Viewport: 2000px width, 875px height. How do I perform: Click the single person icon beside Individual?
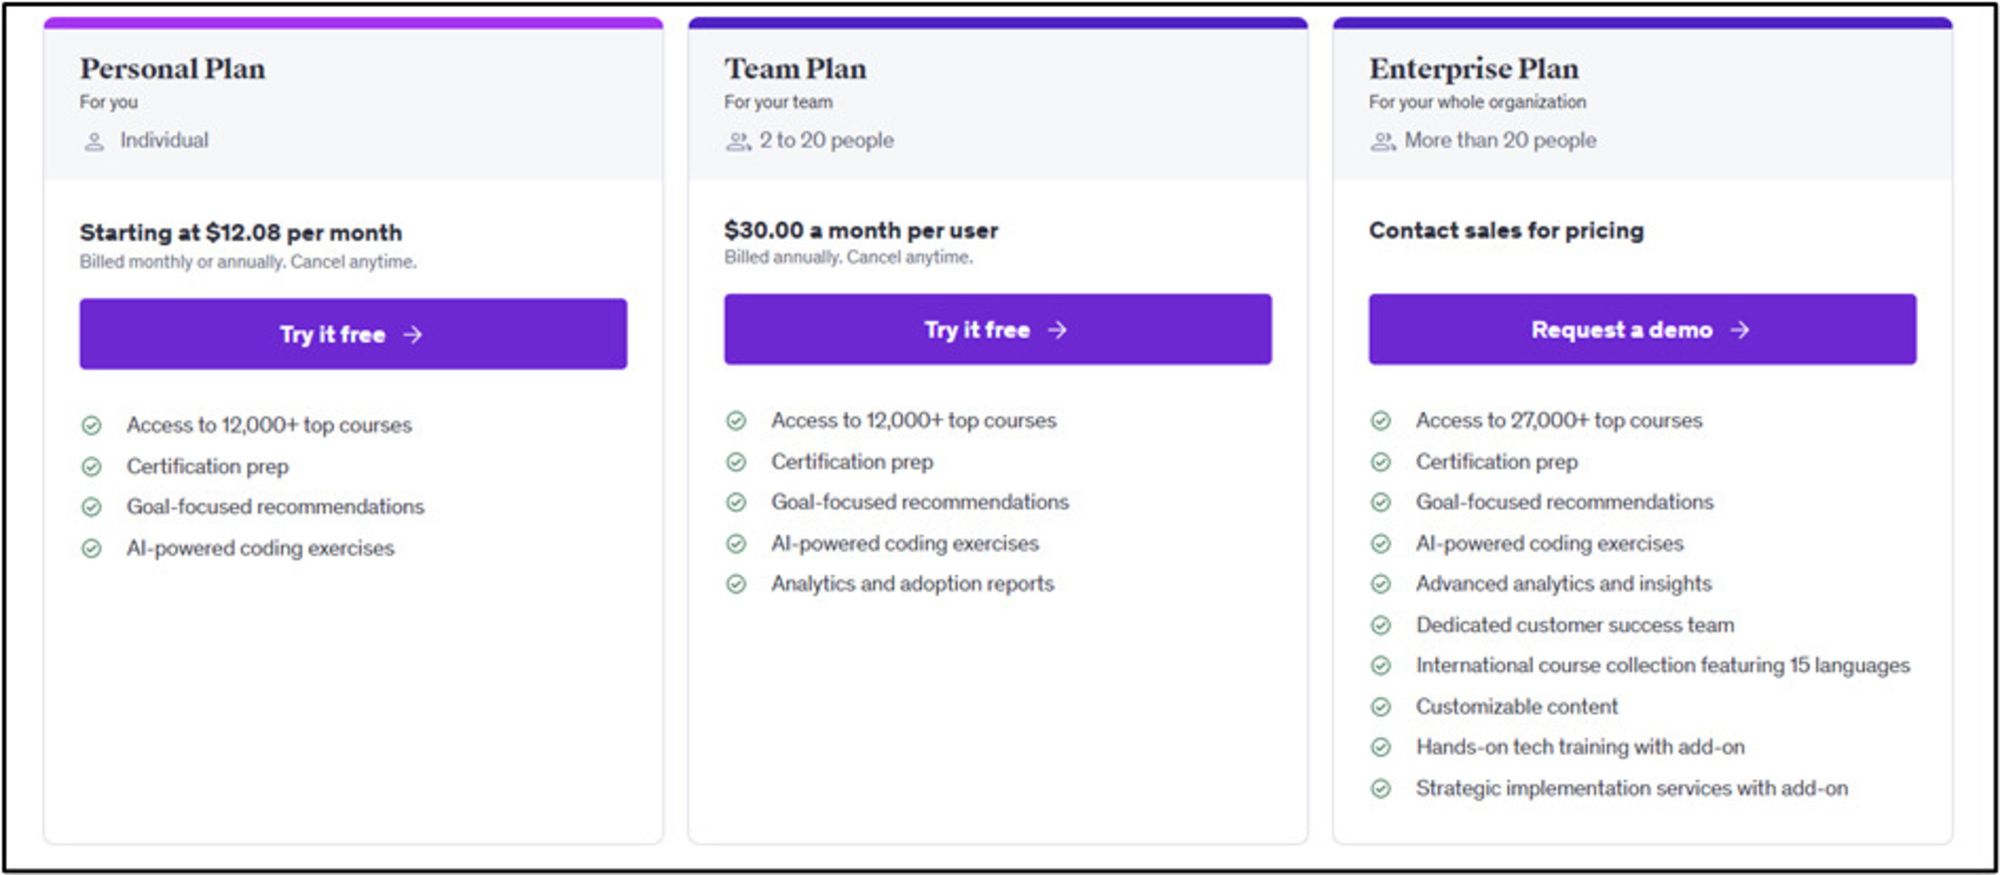[x=94, y=142]
